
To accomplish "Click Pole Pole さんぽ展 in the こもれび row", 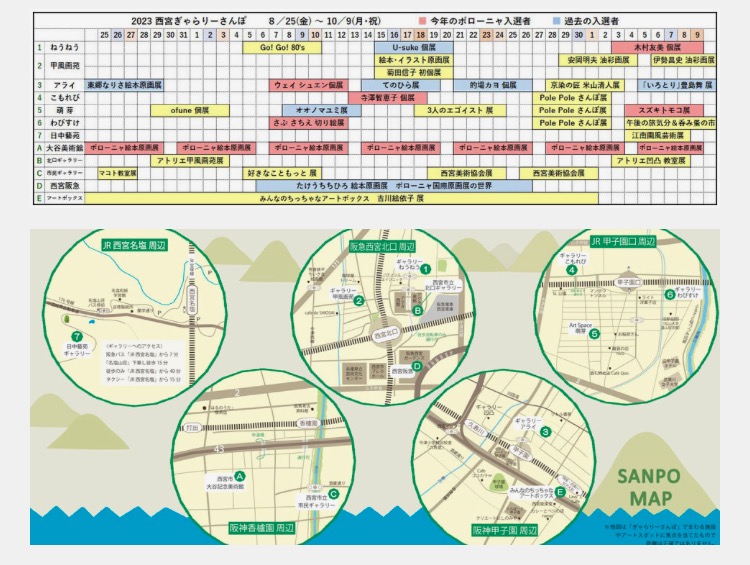I will pos(572,98).
